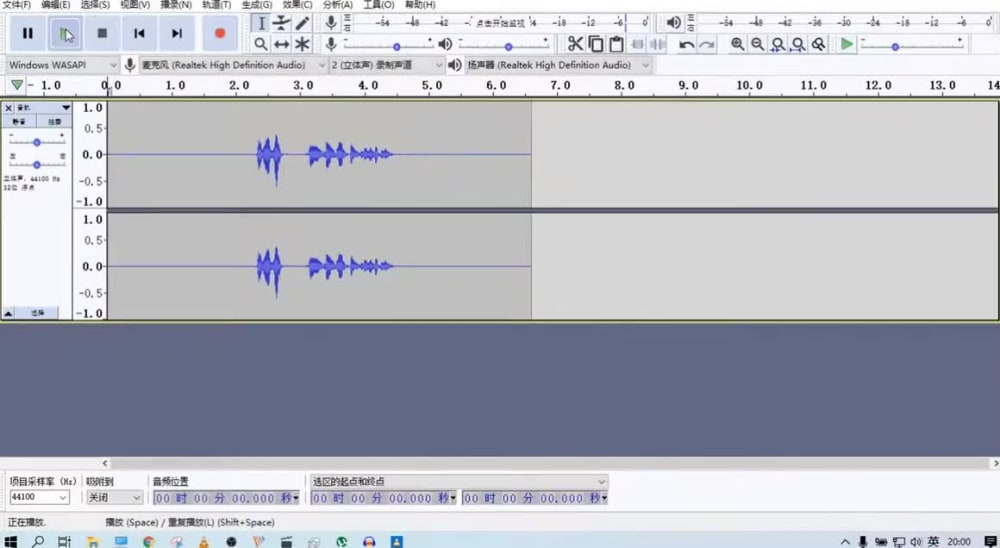Open the 分析(A) menu
Image resolution: width=1000 pixels, height=548 pixels.
click(x=337, y=4)
